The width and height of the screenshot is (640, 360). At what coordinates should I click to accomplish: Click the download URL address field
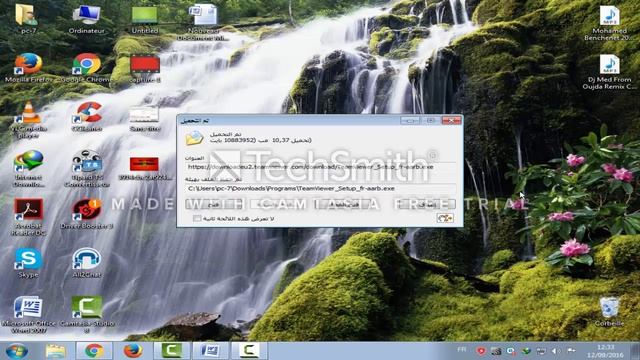tap(321, 167)
